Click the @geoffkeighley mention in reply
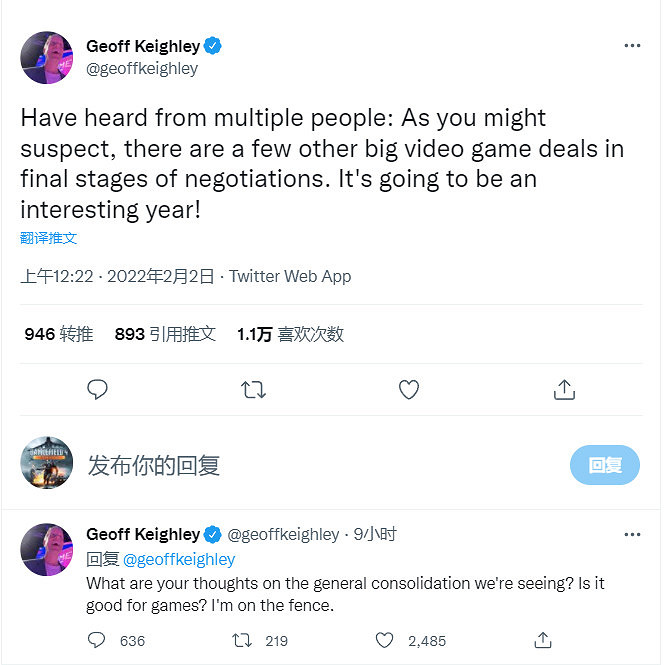Image resolution: width=672 pixels, height=665 pixels. click(179, 559)
